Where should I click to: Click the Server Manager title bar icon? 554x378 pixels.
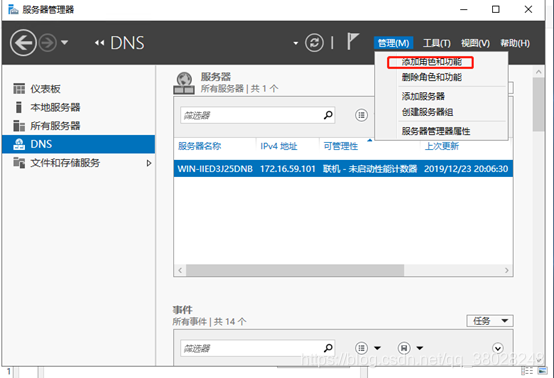(x=13, y=9)
